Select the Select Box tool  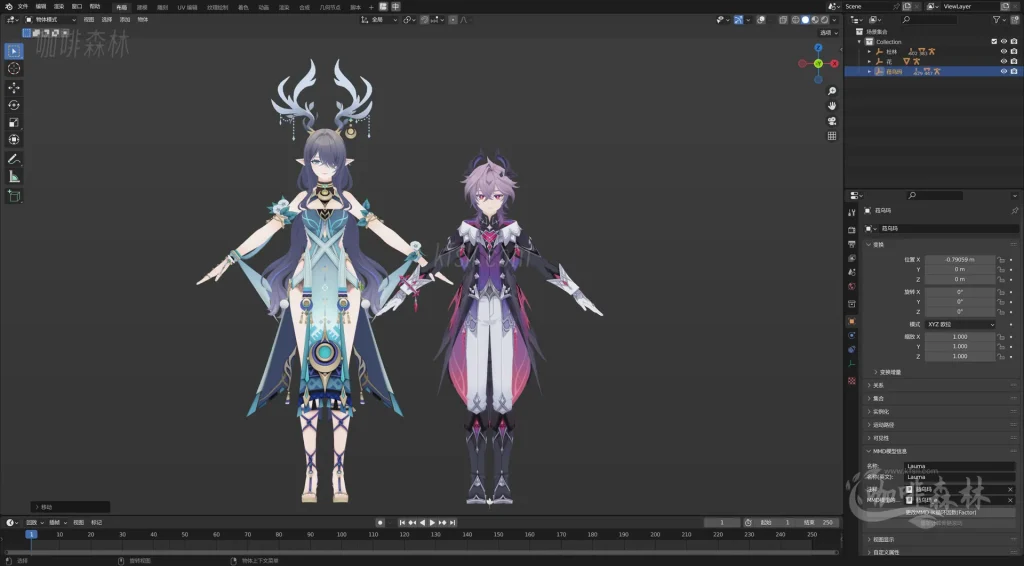(x=14, y=51)
